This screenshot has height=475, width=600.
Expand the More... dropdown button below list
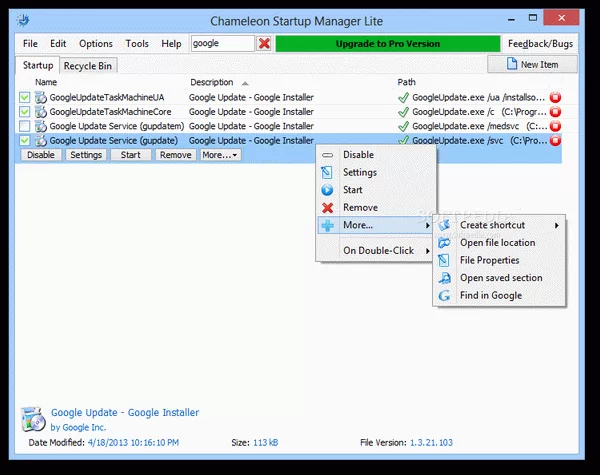(x=220, y=155)
